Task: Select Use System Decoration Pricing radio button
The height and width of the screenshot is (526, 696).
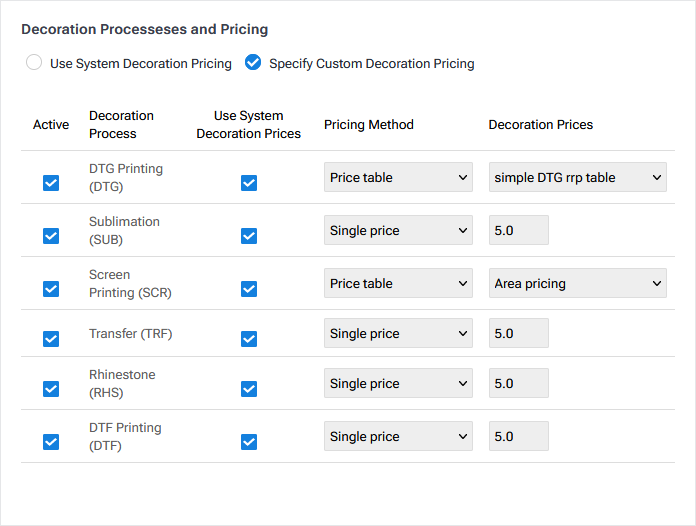Action: coord(34,63)
